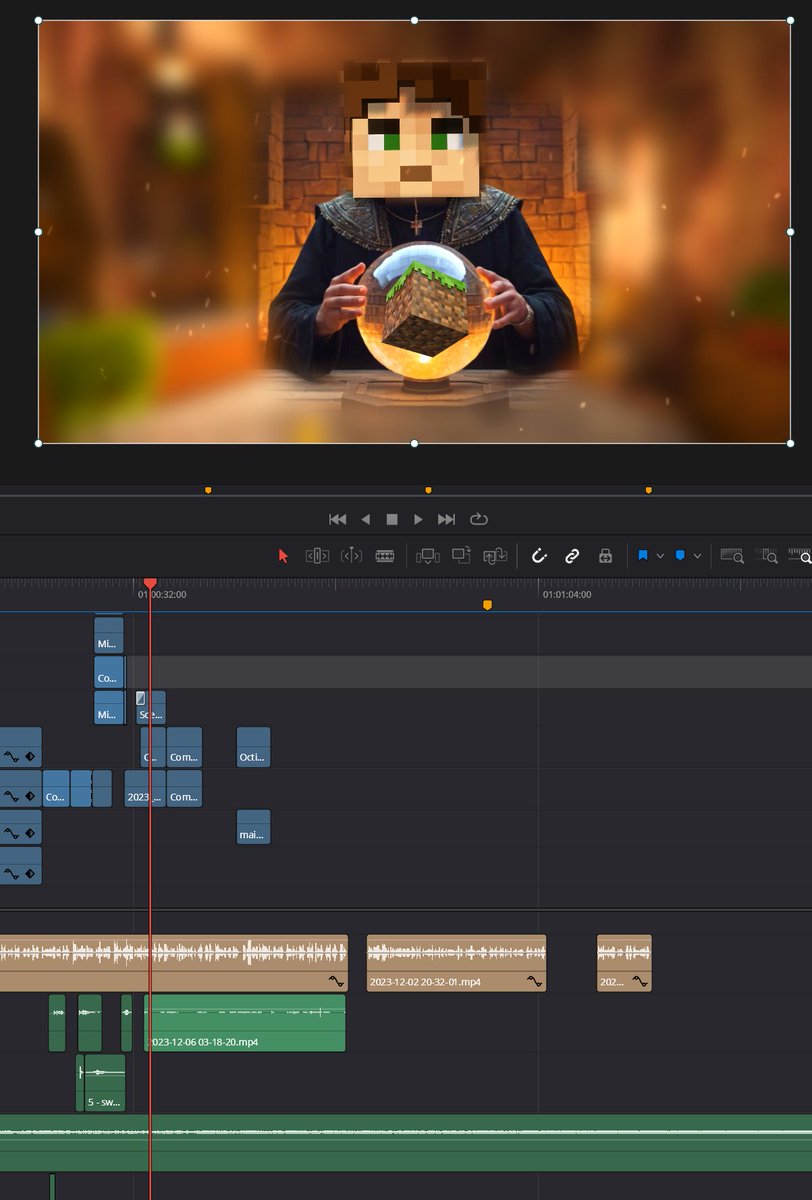Select green audio clip "2023-12-06 03-18-20.mp4"
The width and height of the screenshot is (812, 1200).
[x=245, y=1023]
